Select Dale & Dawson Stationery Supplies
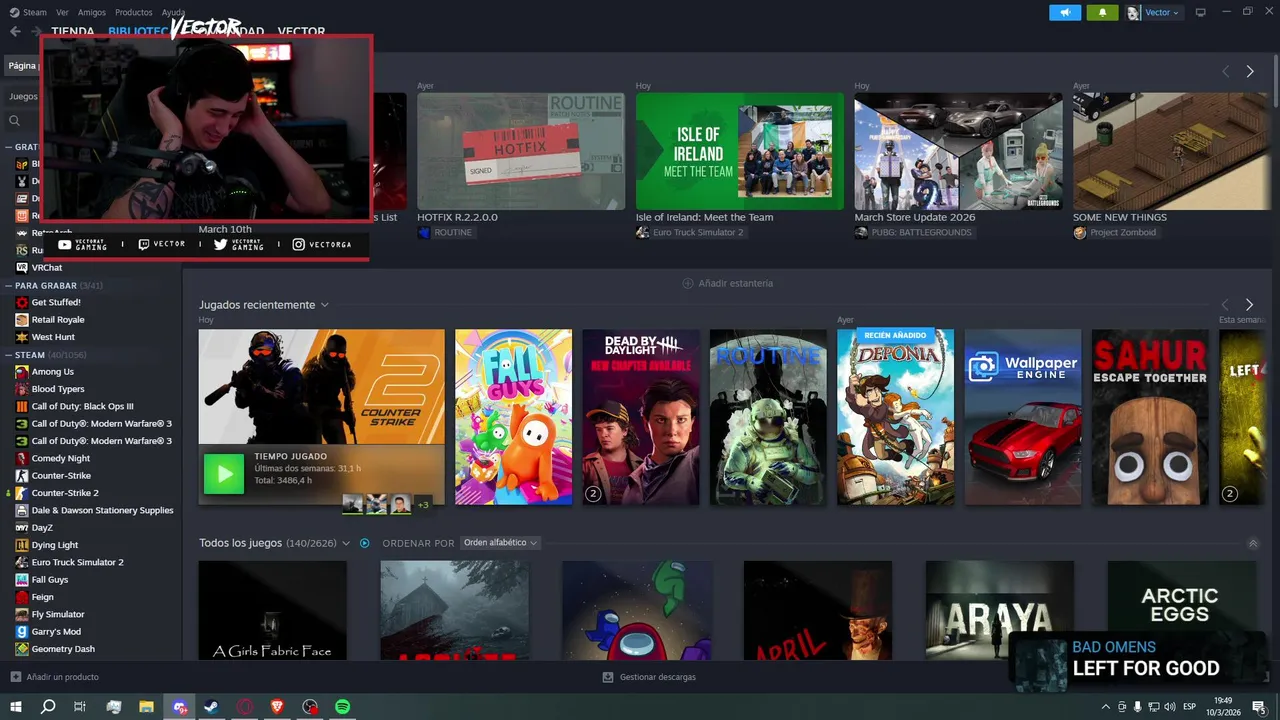1280x720 pixels. coord(102,510)
